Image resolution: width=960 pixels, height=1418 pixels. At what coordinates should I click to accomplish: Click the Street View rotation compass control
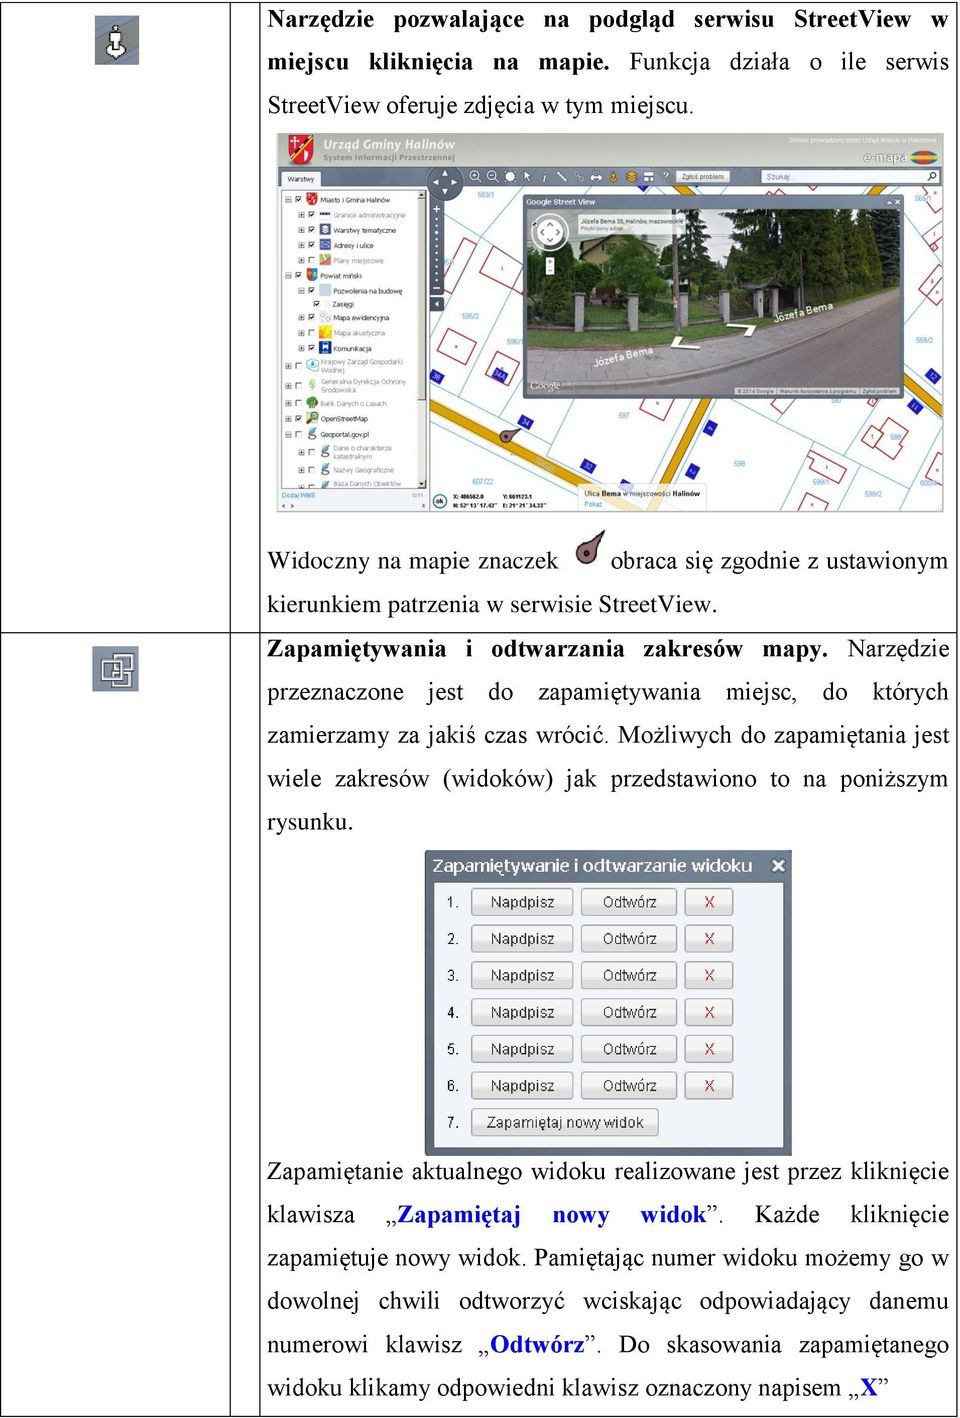[549, 232]
